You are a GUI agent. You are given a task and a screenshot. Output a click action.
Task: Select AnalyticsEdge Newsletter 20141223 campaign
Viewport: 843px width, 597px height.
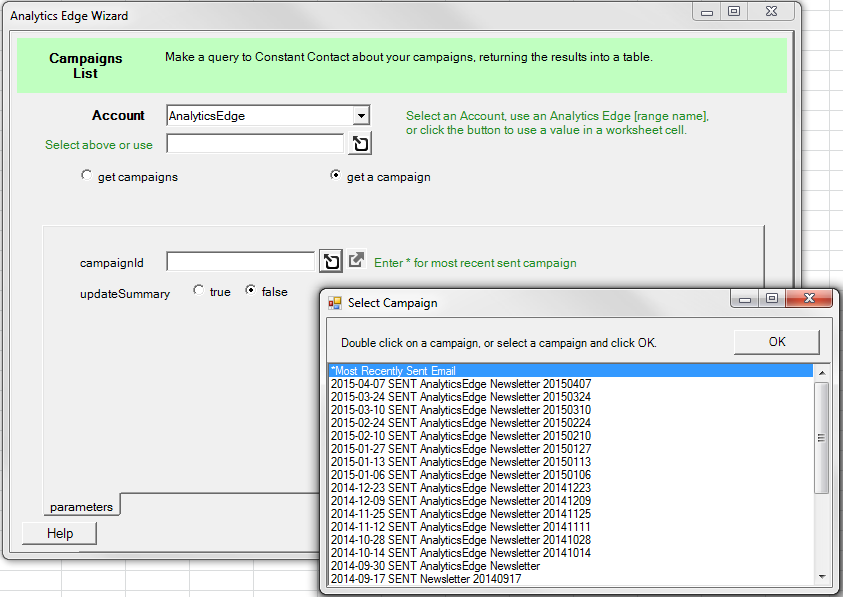pyautogui.click(x=570, y=488)
